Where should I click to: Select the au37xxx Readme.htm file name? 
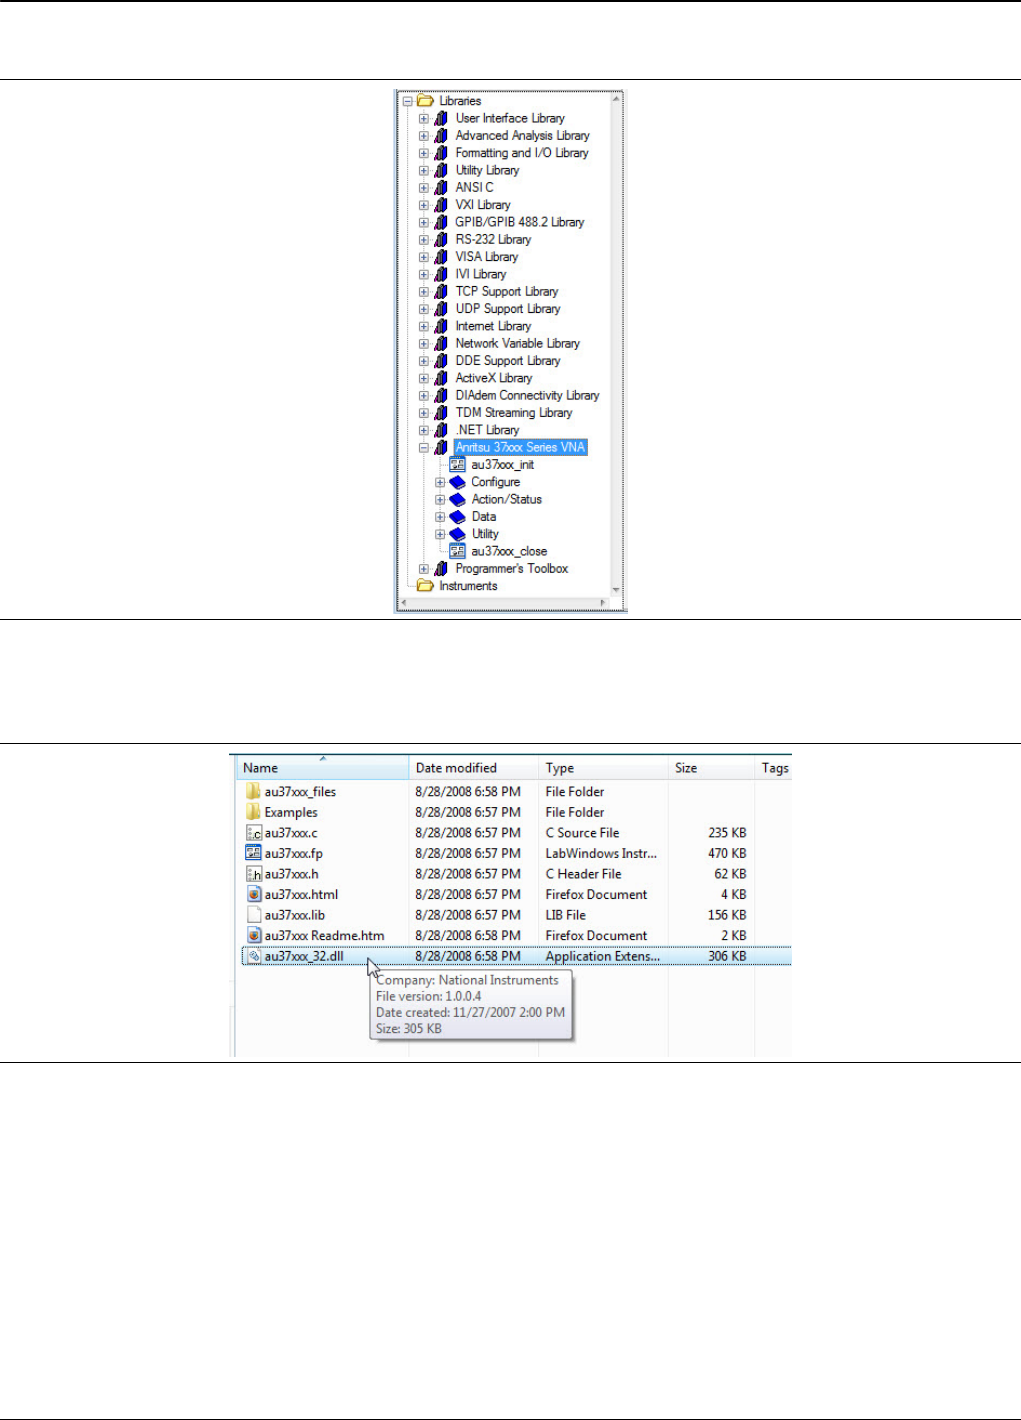pyautogui.click(x=324, y=935)
